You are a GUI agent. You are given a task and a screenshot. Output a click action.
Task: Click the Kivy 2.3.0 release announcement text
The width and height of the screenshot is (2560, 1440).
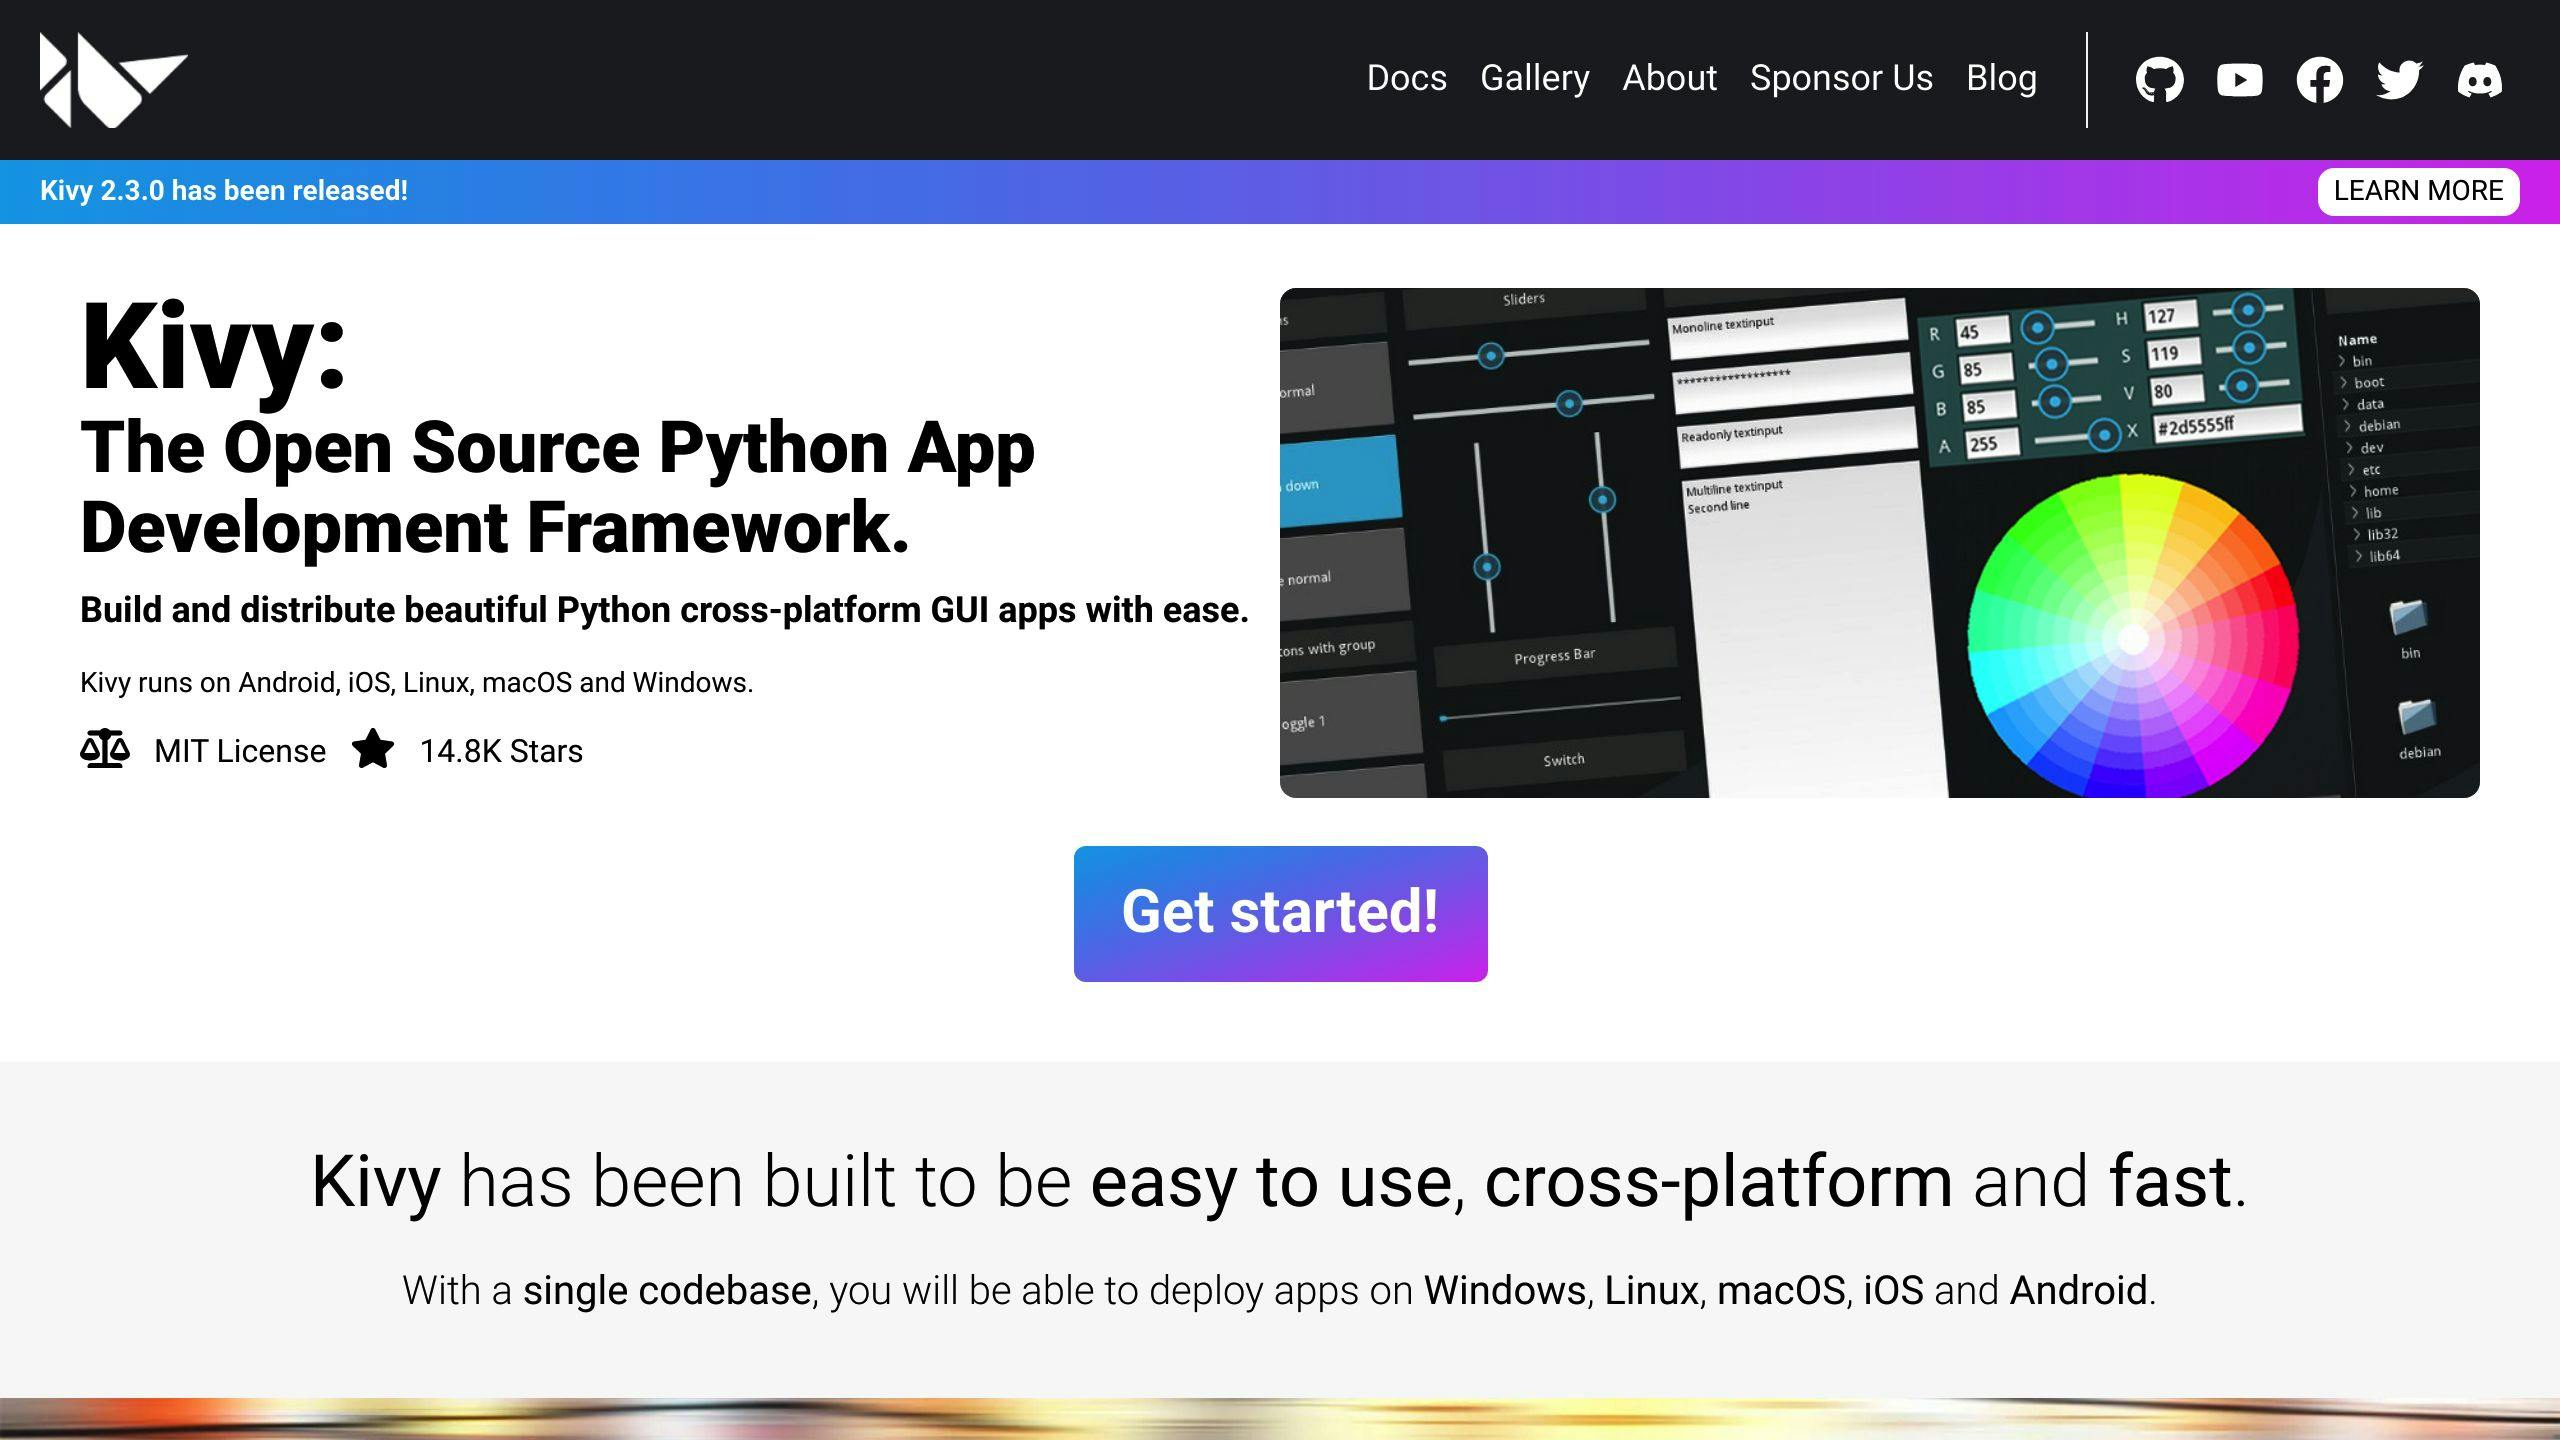tap(224, 191)
